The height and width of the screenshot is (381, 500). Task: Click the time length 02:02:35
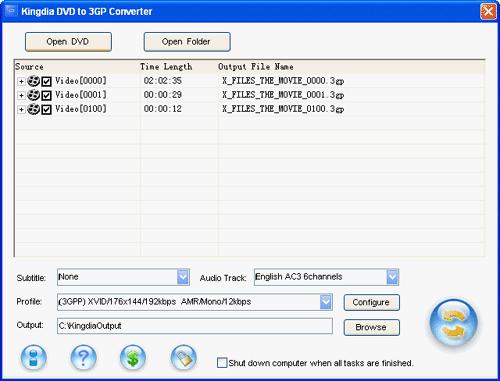(163, 81)
